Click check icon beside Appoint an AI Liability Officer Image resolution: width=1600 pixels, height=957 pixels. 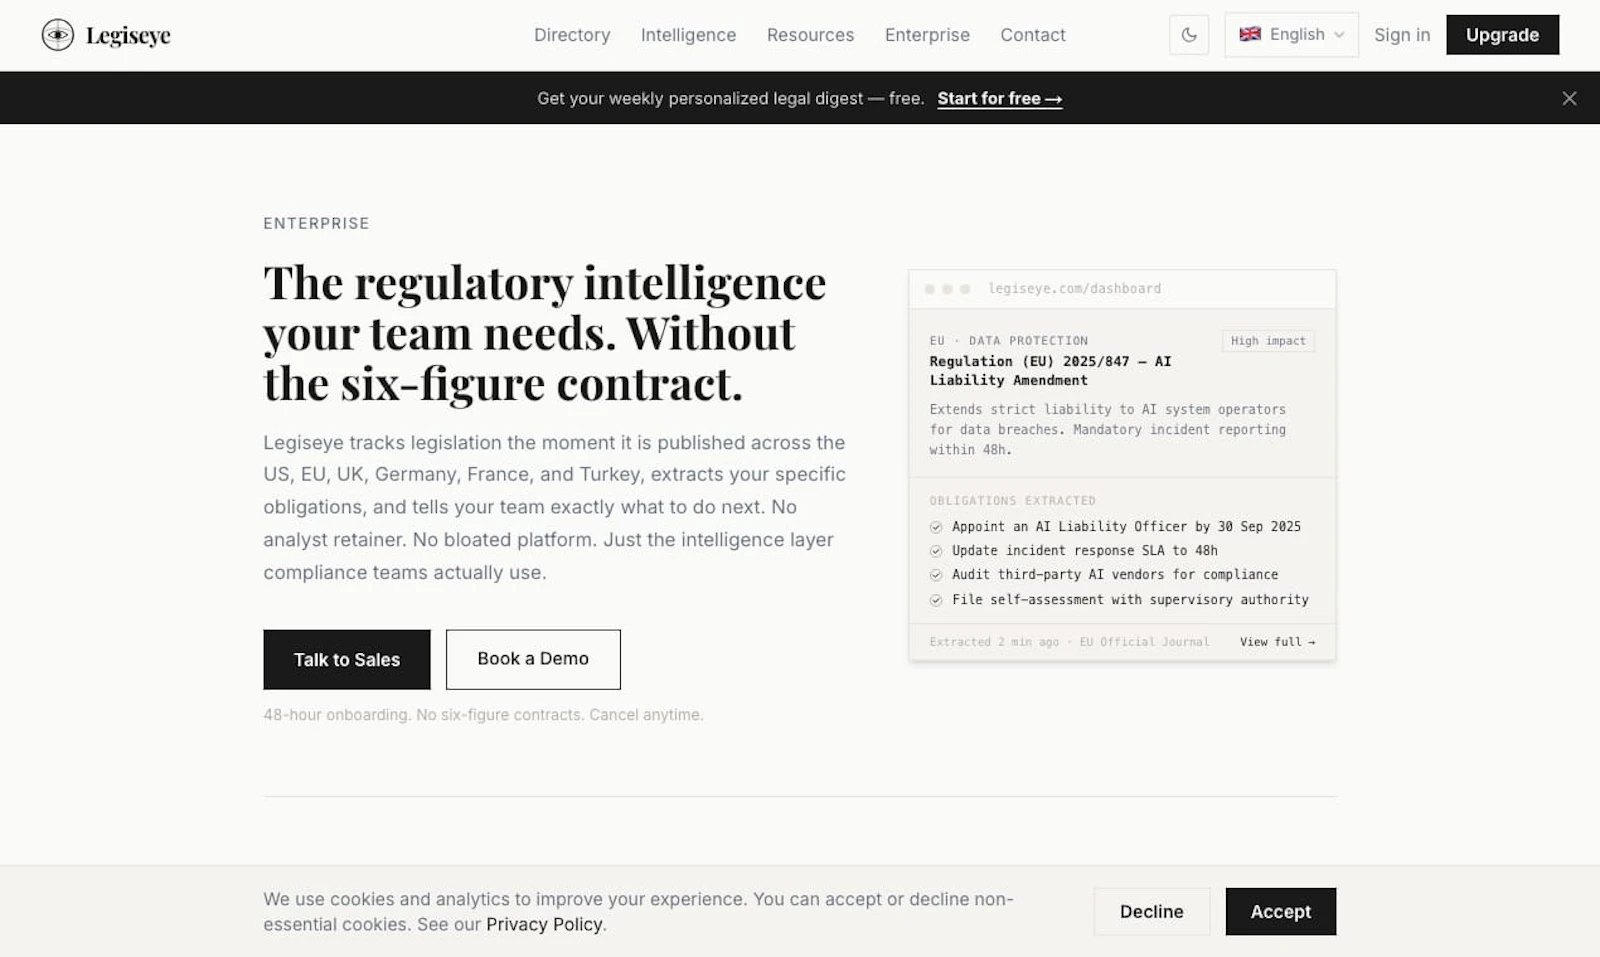click(936, 527)
